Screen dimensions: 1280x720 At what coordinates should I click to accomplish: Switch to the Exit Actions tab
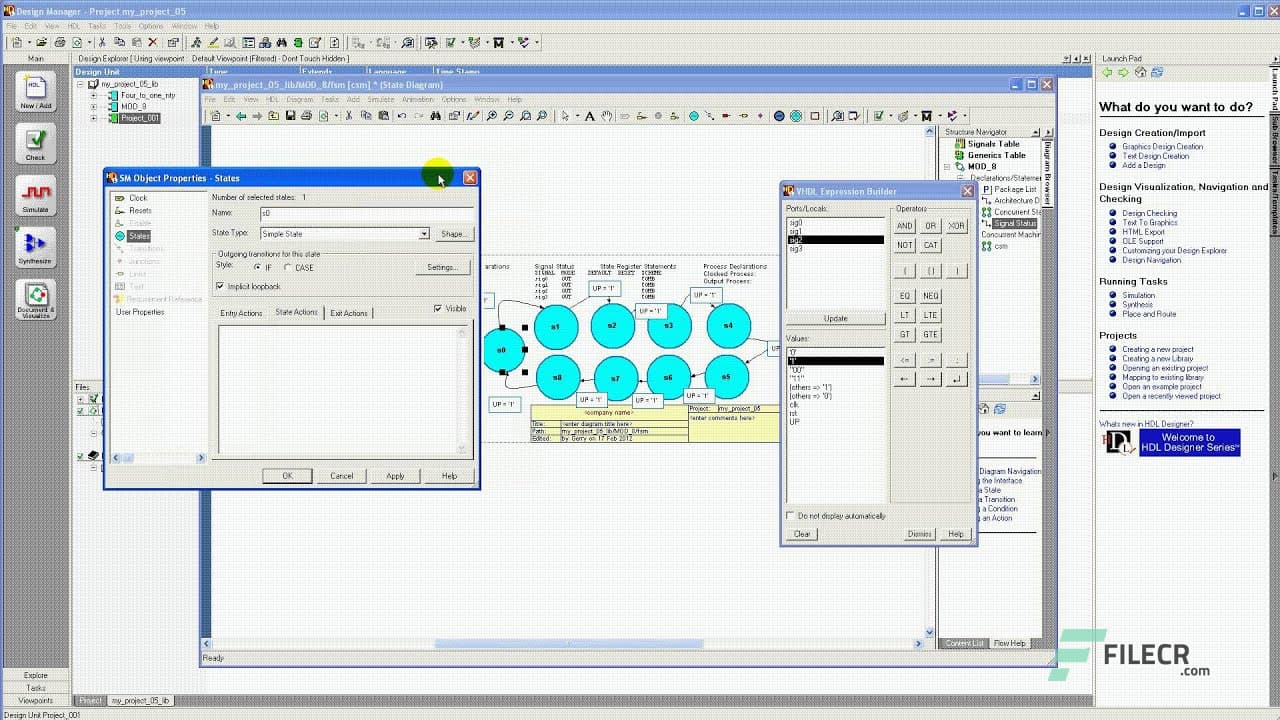[348, 313]
